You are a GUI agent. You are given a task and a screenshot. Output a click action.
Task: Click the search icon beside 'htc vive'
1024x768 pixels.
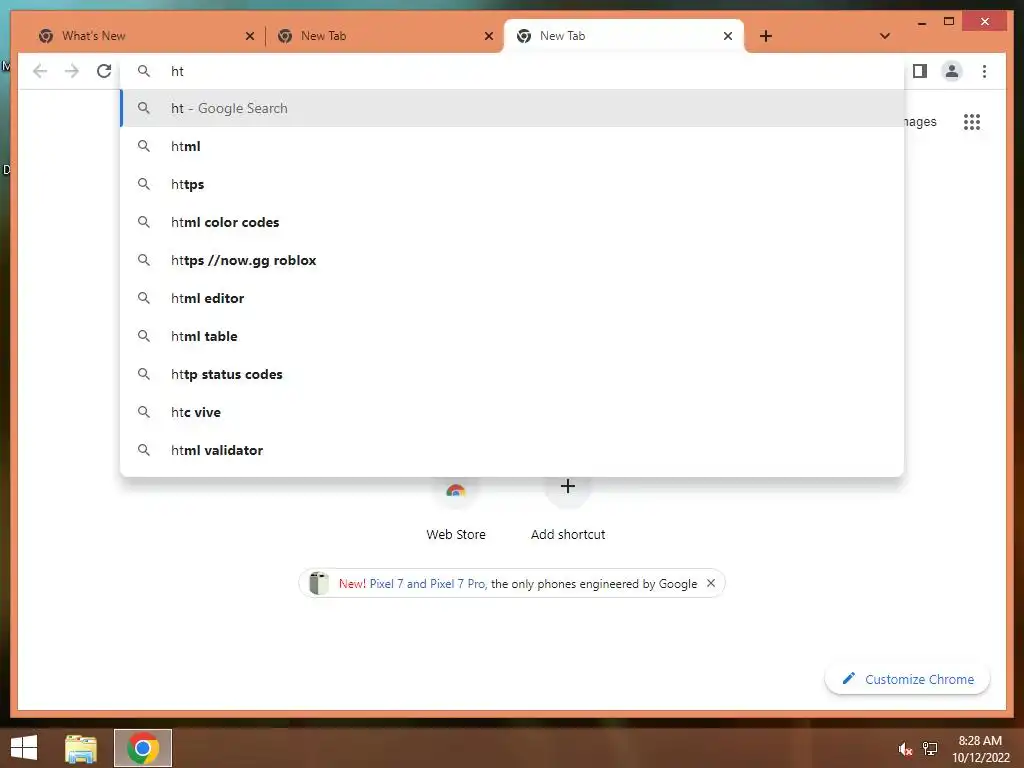point(144,411)
